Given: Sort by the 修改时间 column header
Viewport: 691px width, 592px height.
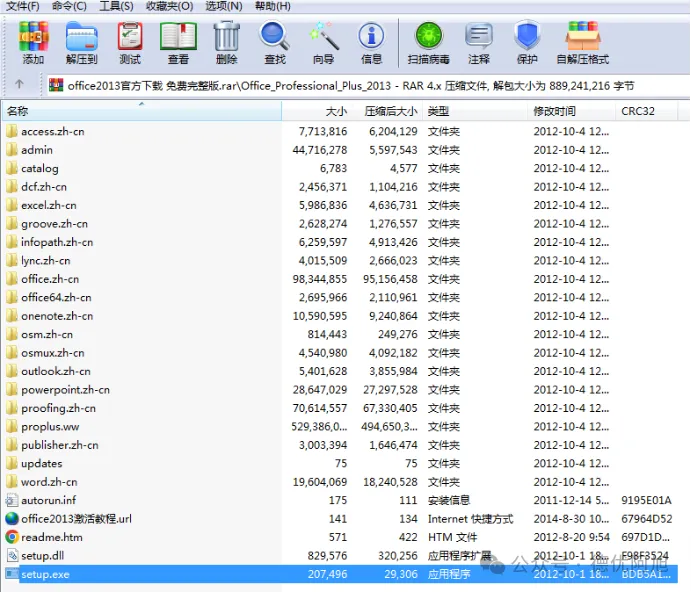Looking at the screenshot, I should pos(571,111).
